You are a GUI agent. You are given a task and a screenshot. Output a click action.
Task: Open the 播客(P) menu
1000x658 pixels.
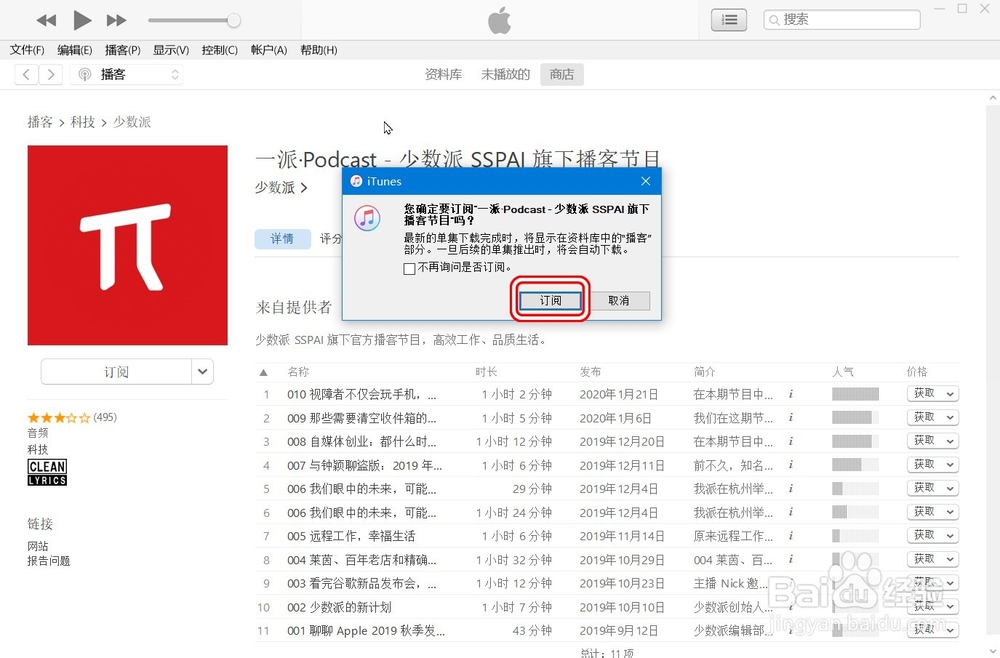pyautogui.click(x=122, y=50)
